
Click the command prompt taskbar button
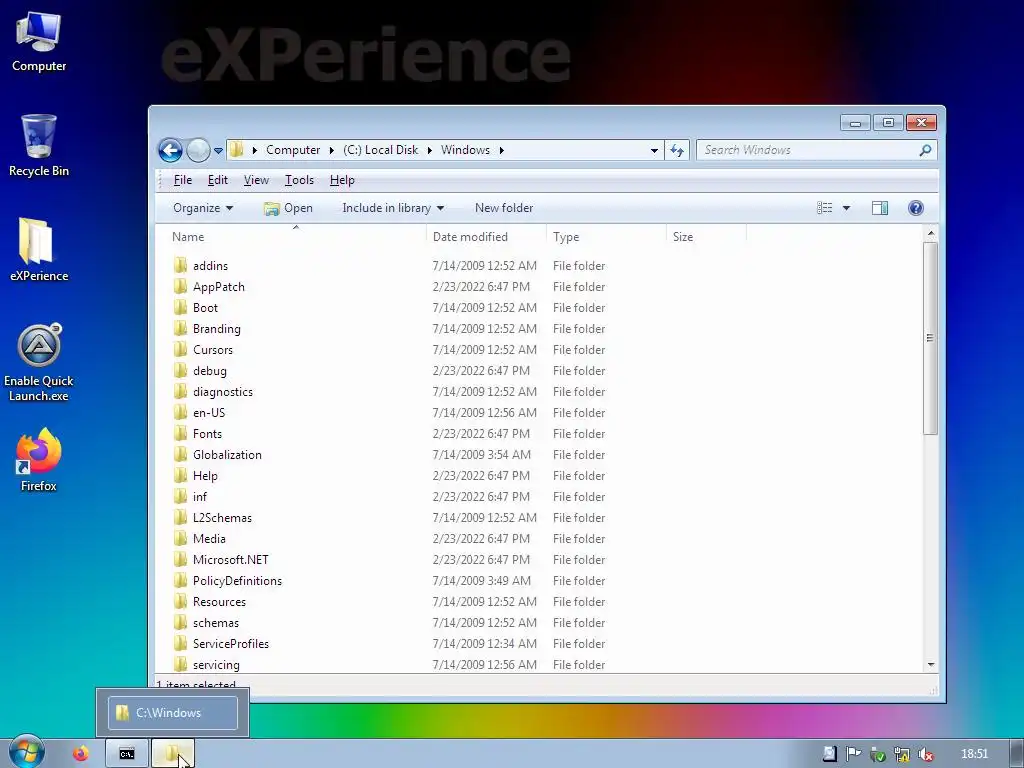[x=127, y=754]
